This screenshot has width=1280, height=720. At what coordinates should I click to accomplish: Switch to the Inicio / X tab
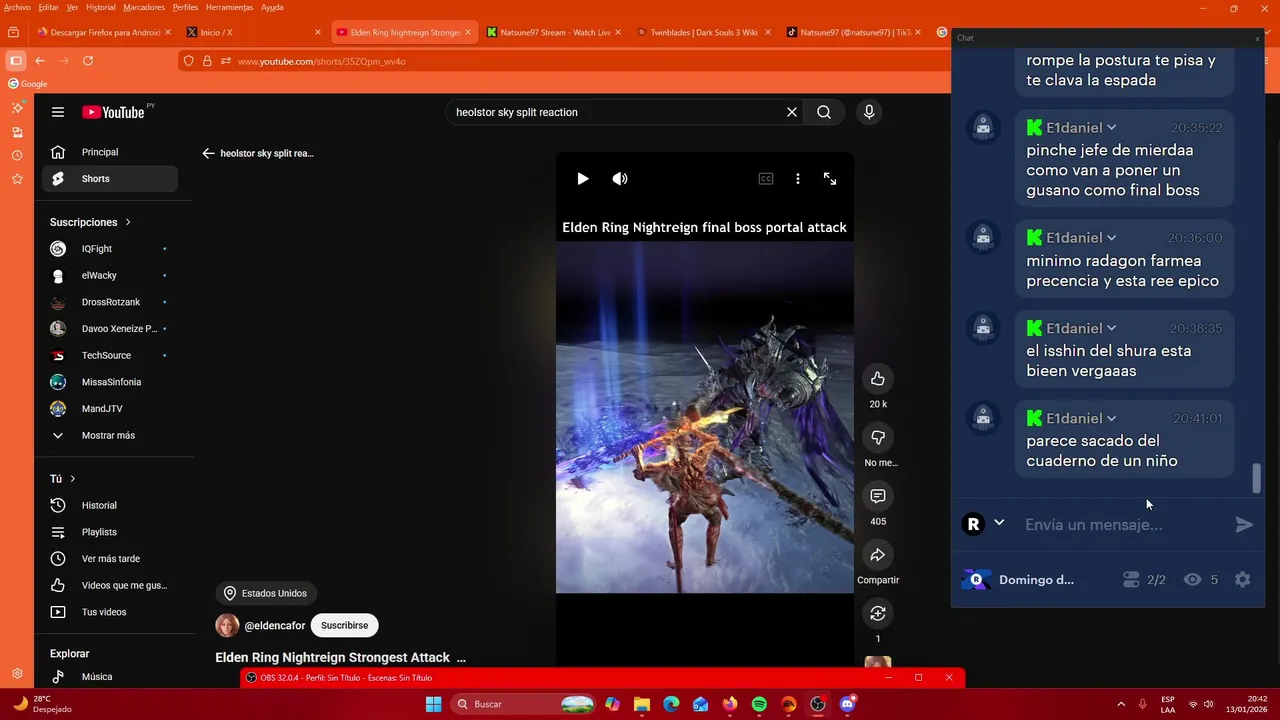(255, 32)
